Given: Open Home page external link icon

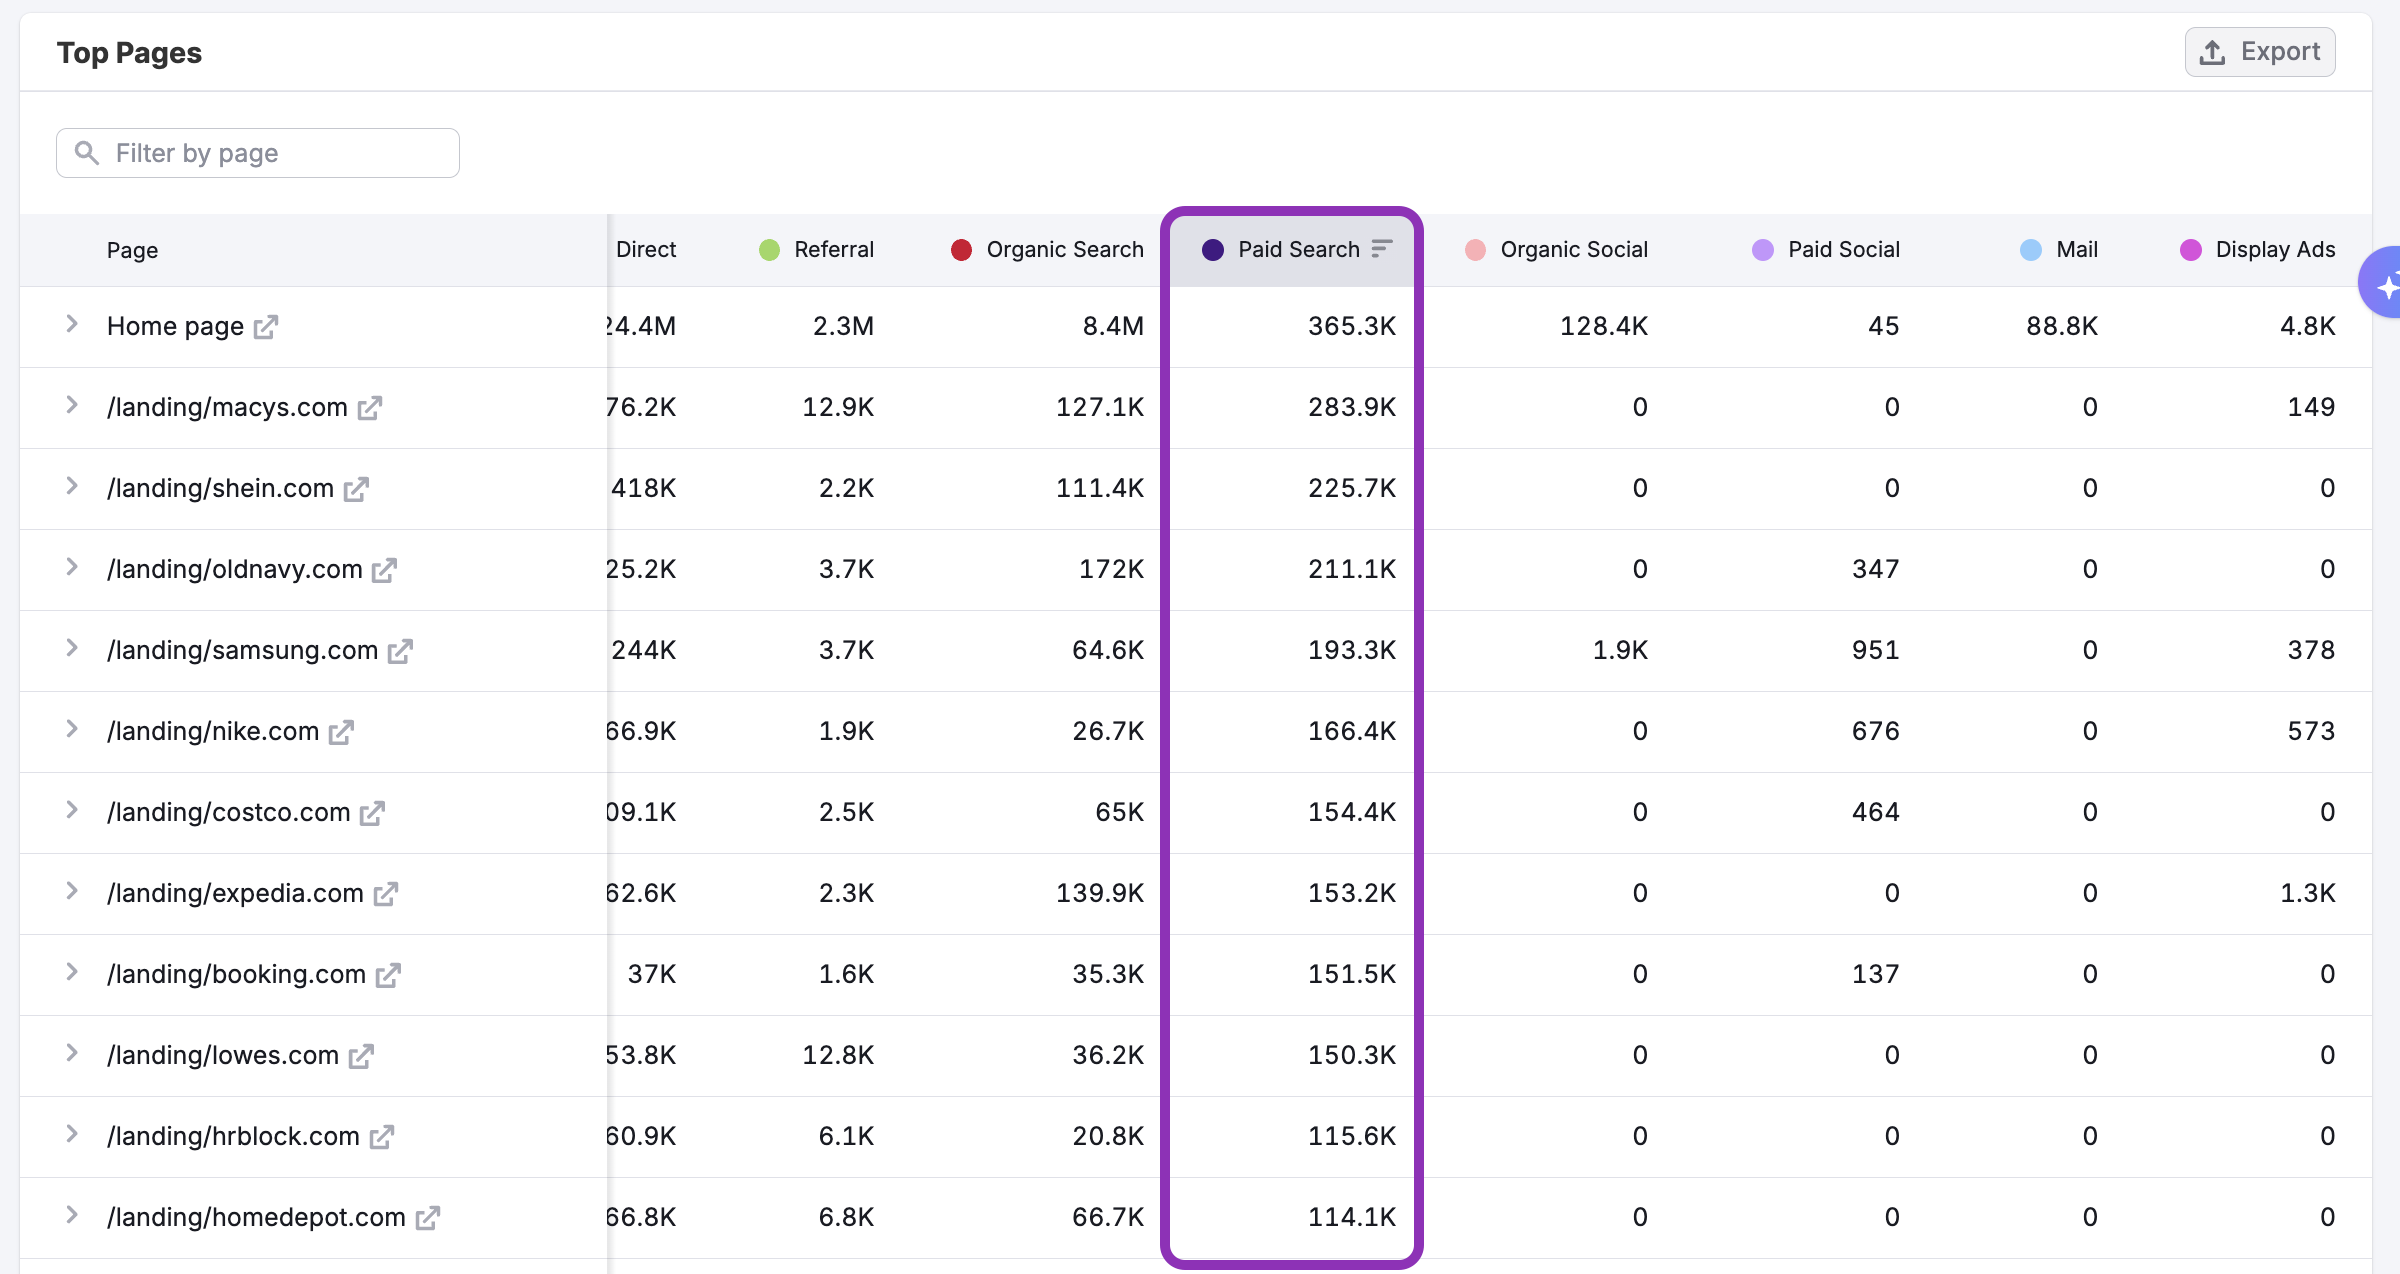Looking at the screenshot, I should pyautogui.click(x=265, y=328).
